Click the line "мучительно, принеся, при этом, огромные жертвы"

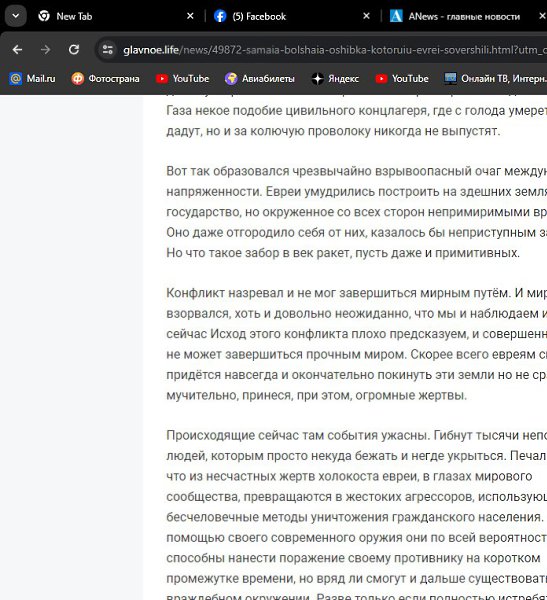coord(317,395)
